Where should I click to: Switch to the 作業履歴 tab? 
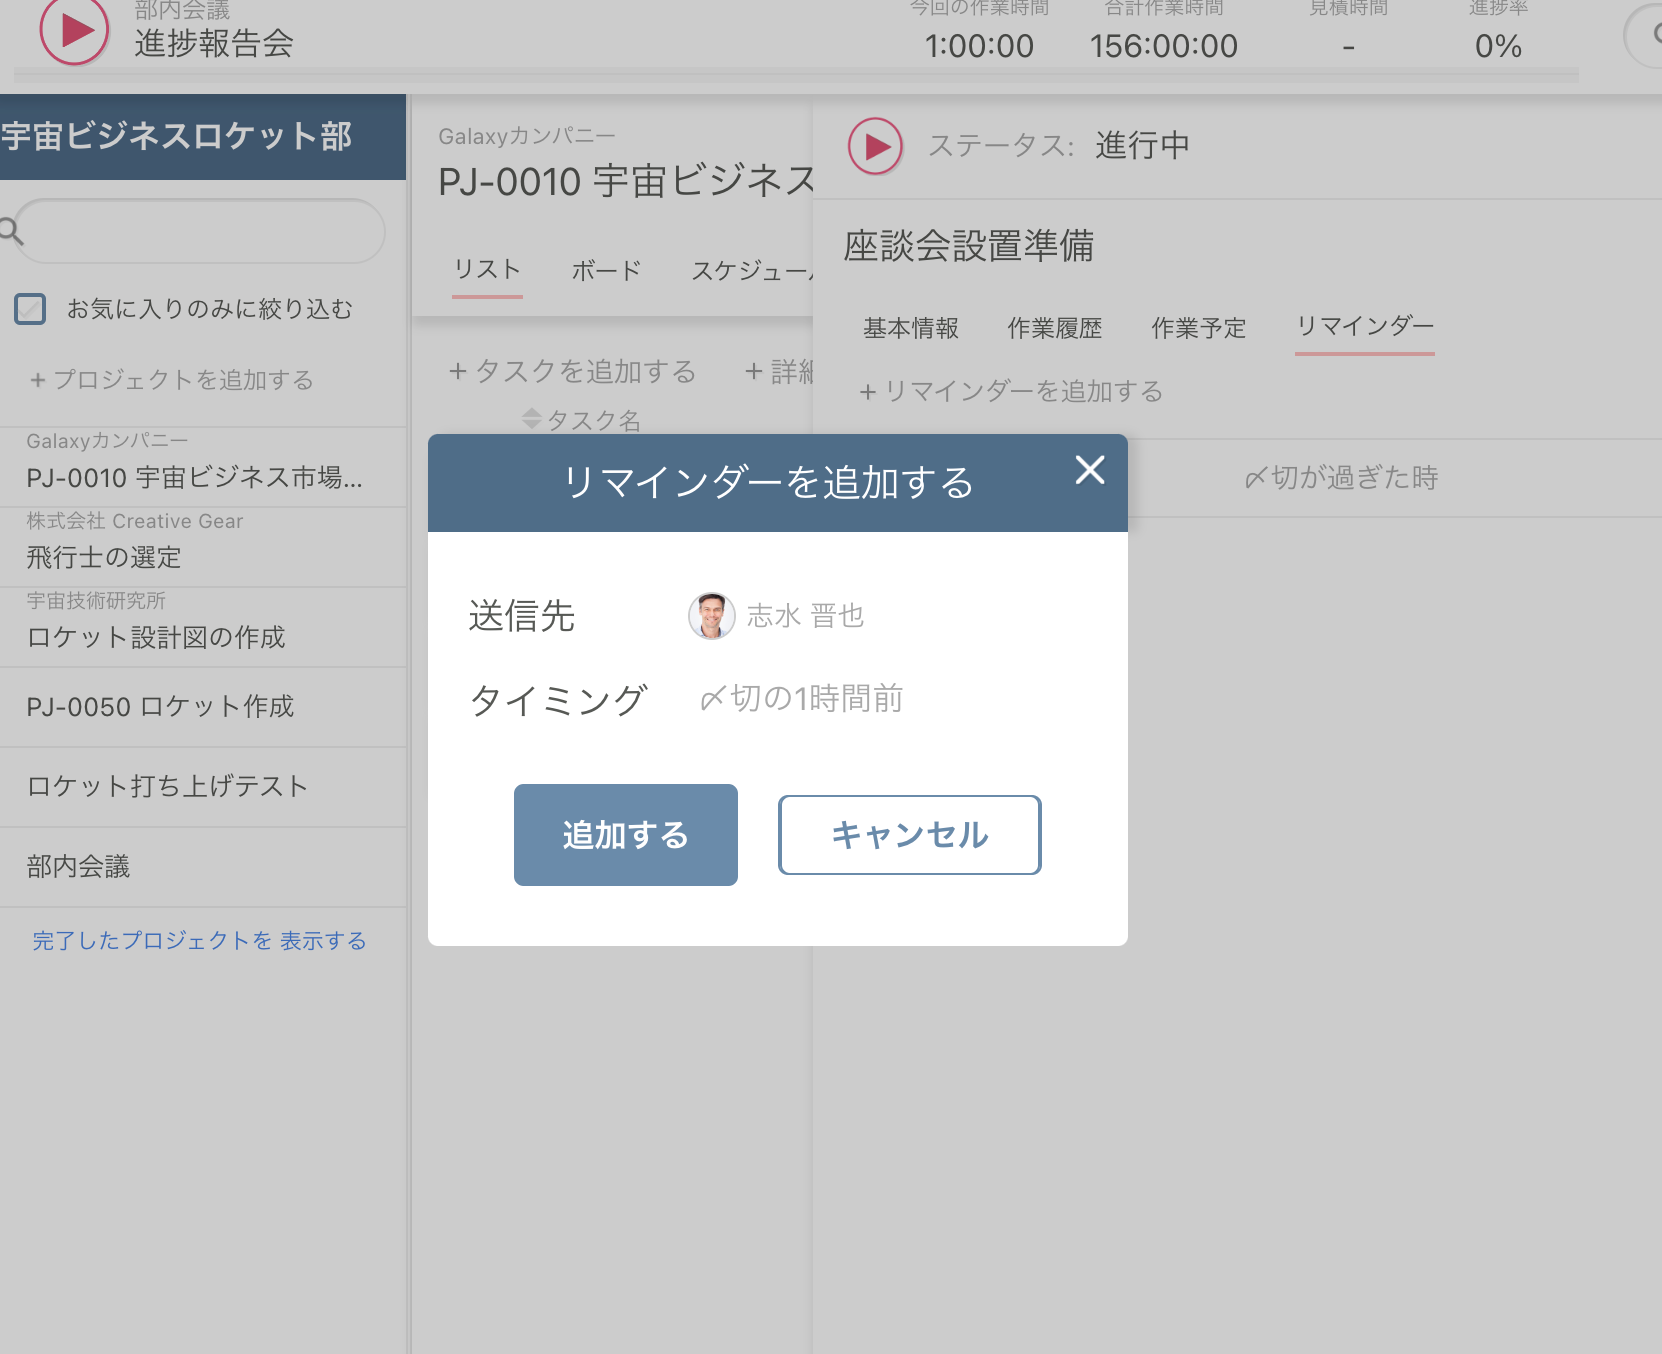[1053, 327]
